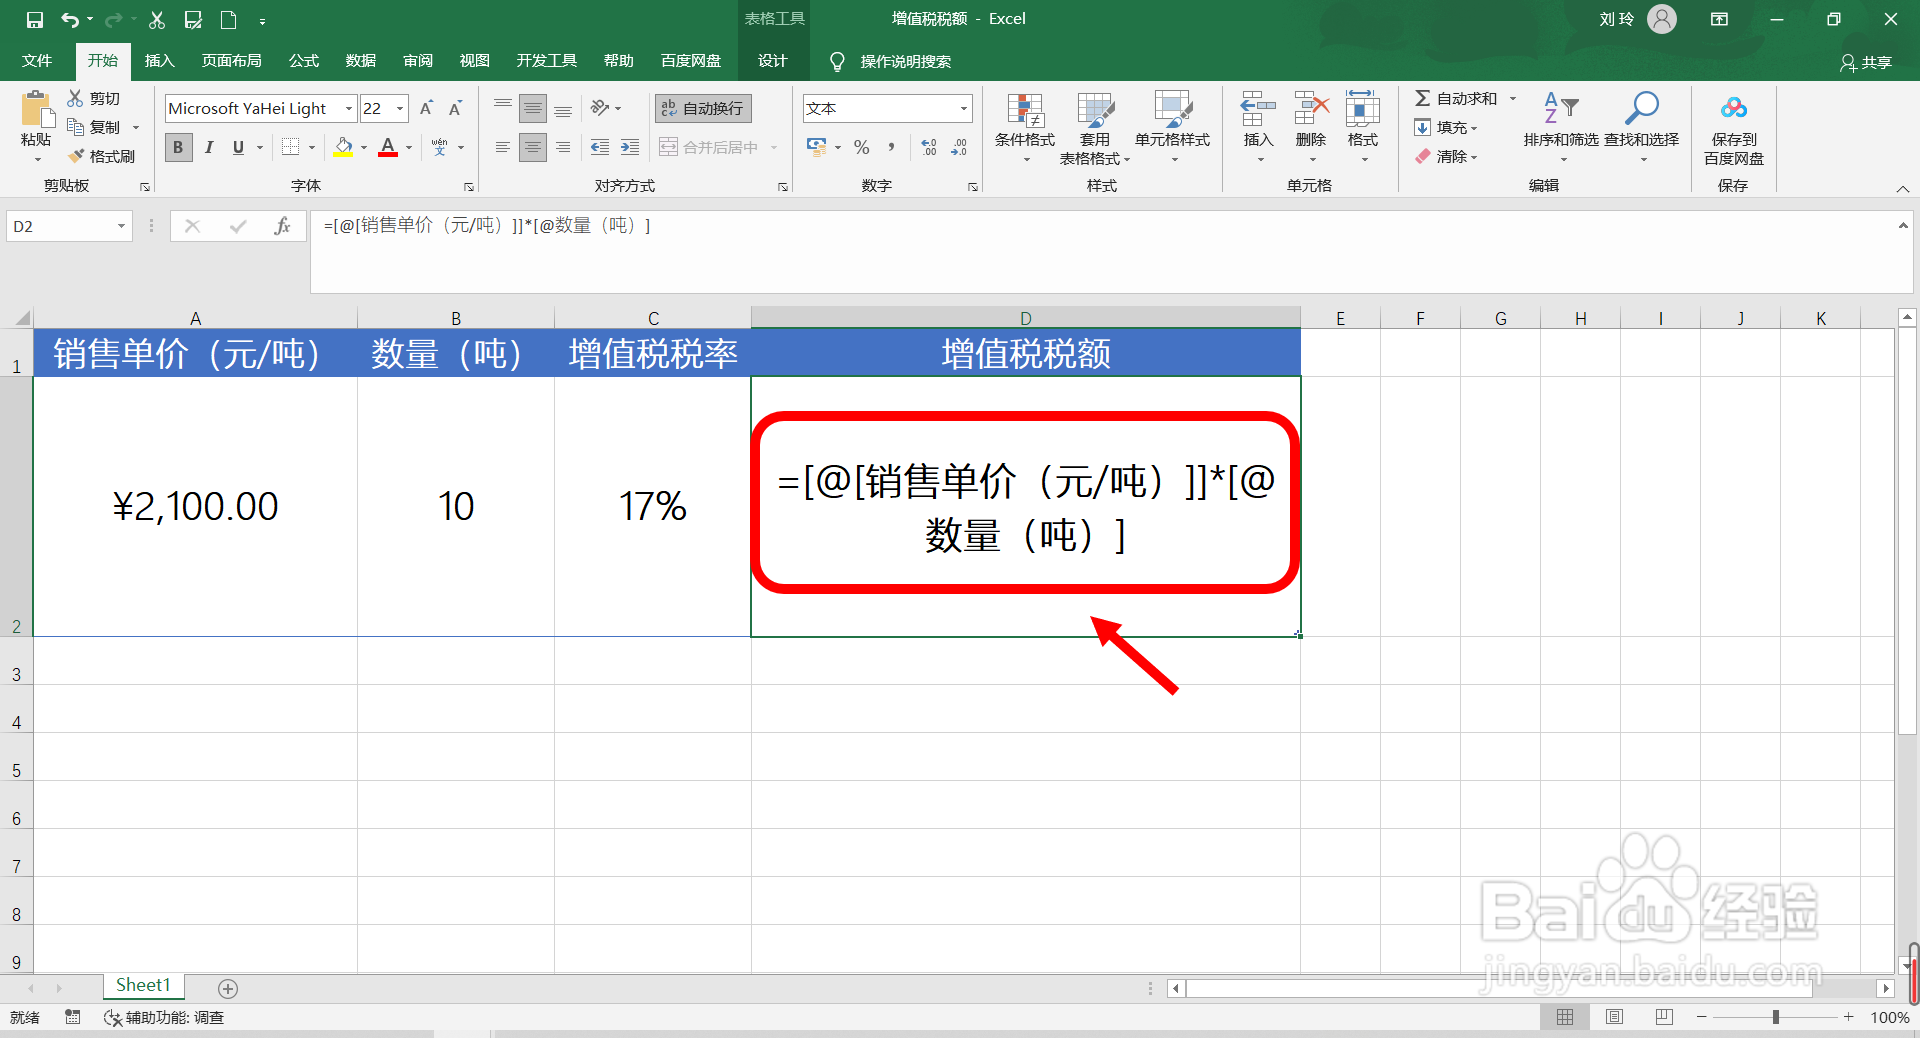This screenshot has width=1928, height=1038.
Task: Open the font size dropdown showing 22
Action: tap(400, 108)
